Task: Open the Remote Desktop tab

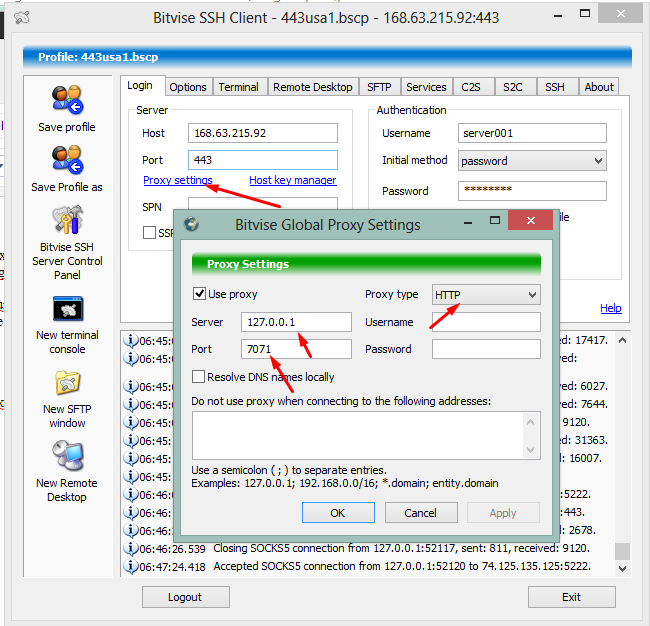Action: (x=313, y=87)
